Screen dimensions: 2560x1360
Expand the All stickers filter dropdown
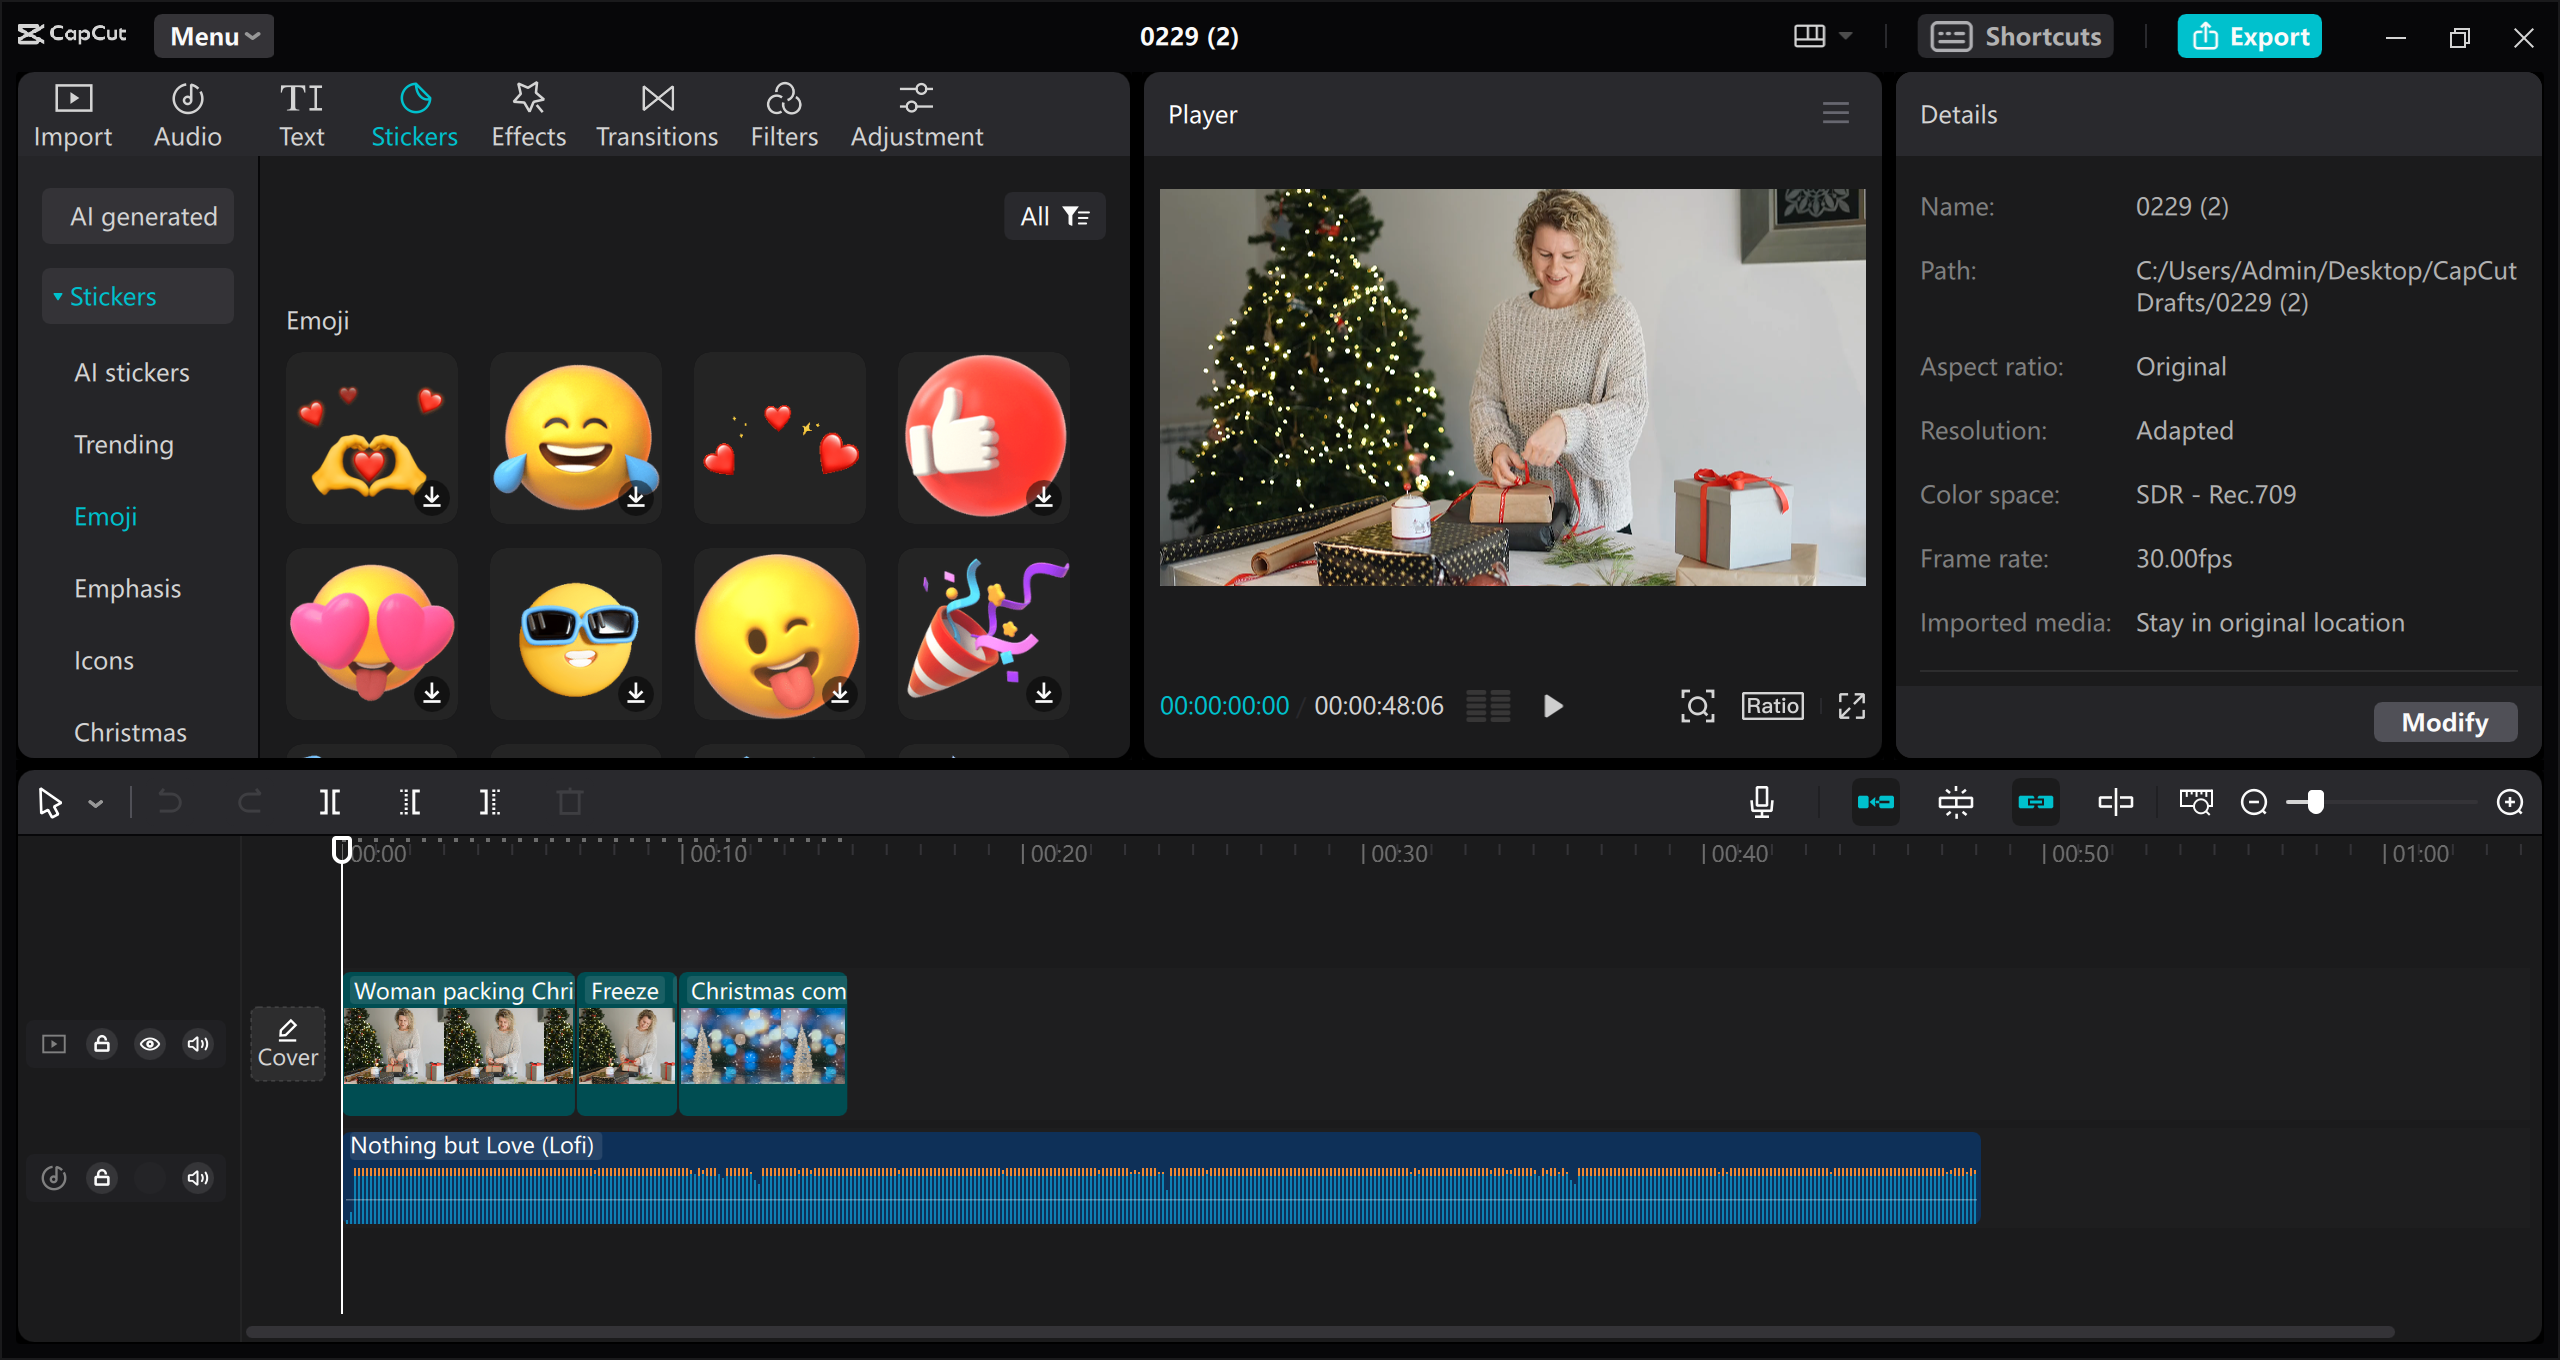coord(1053,215)
